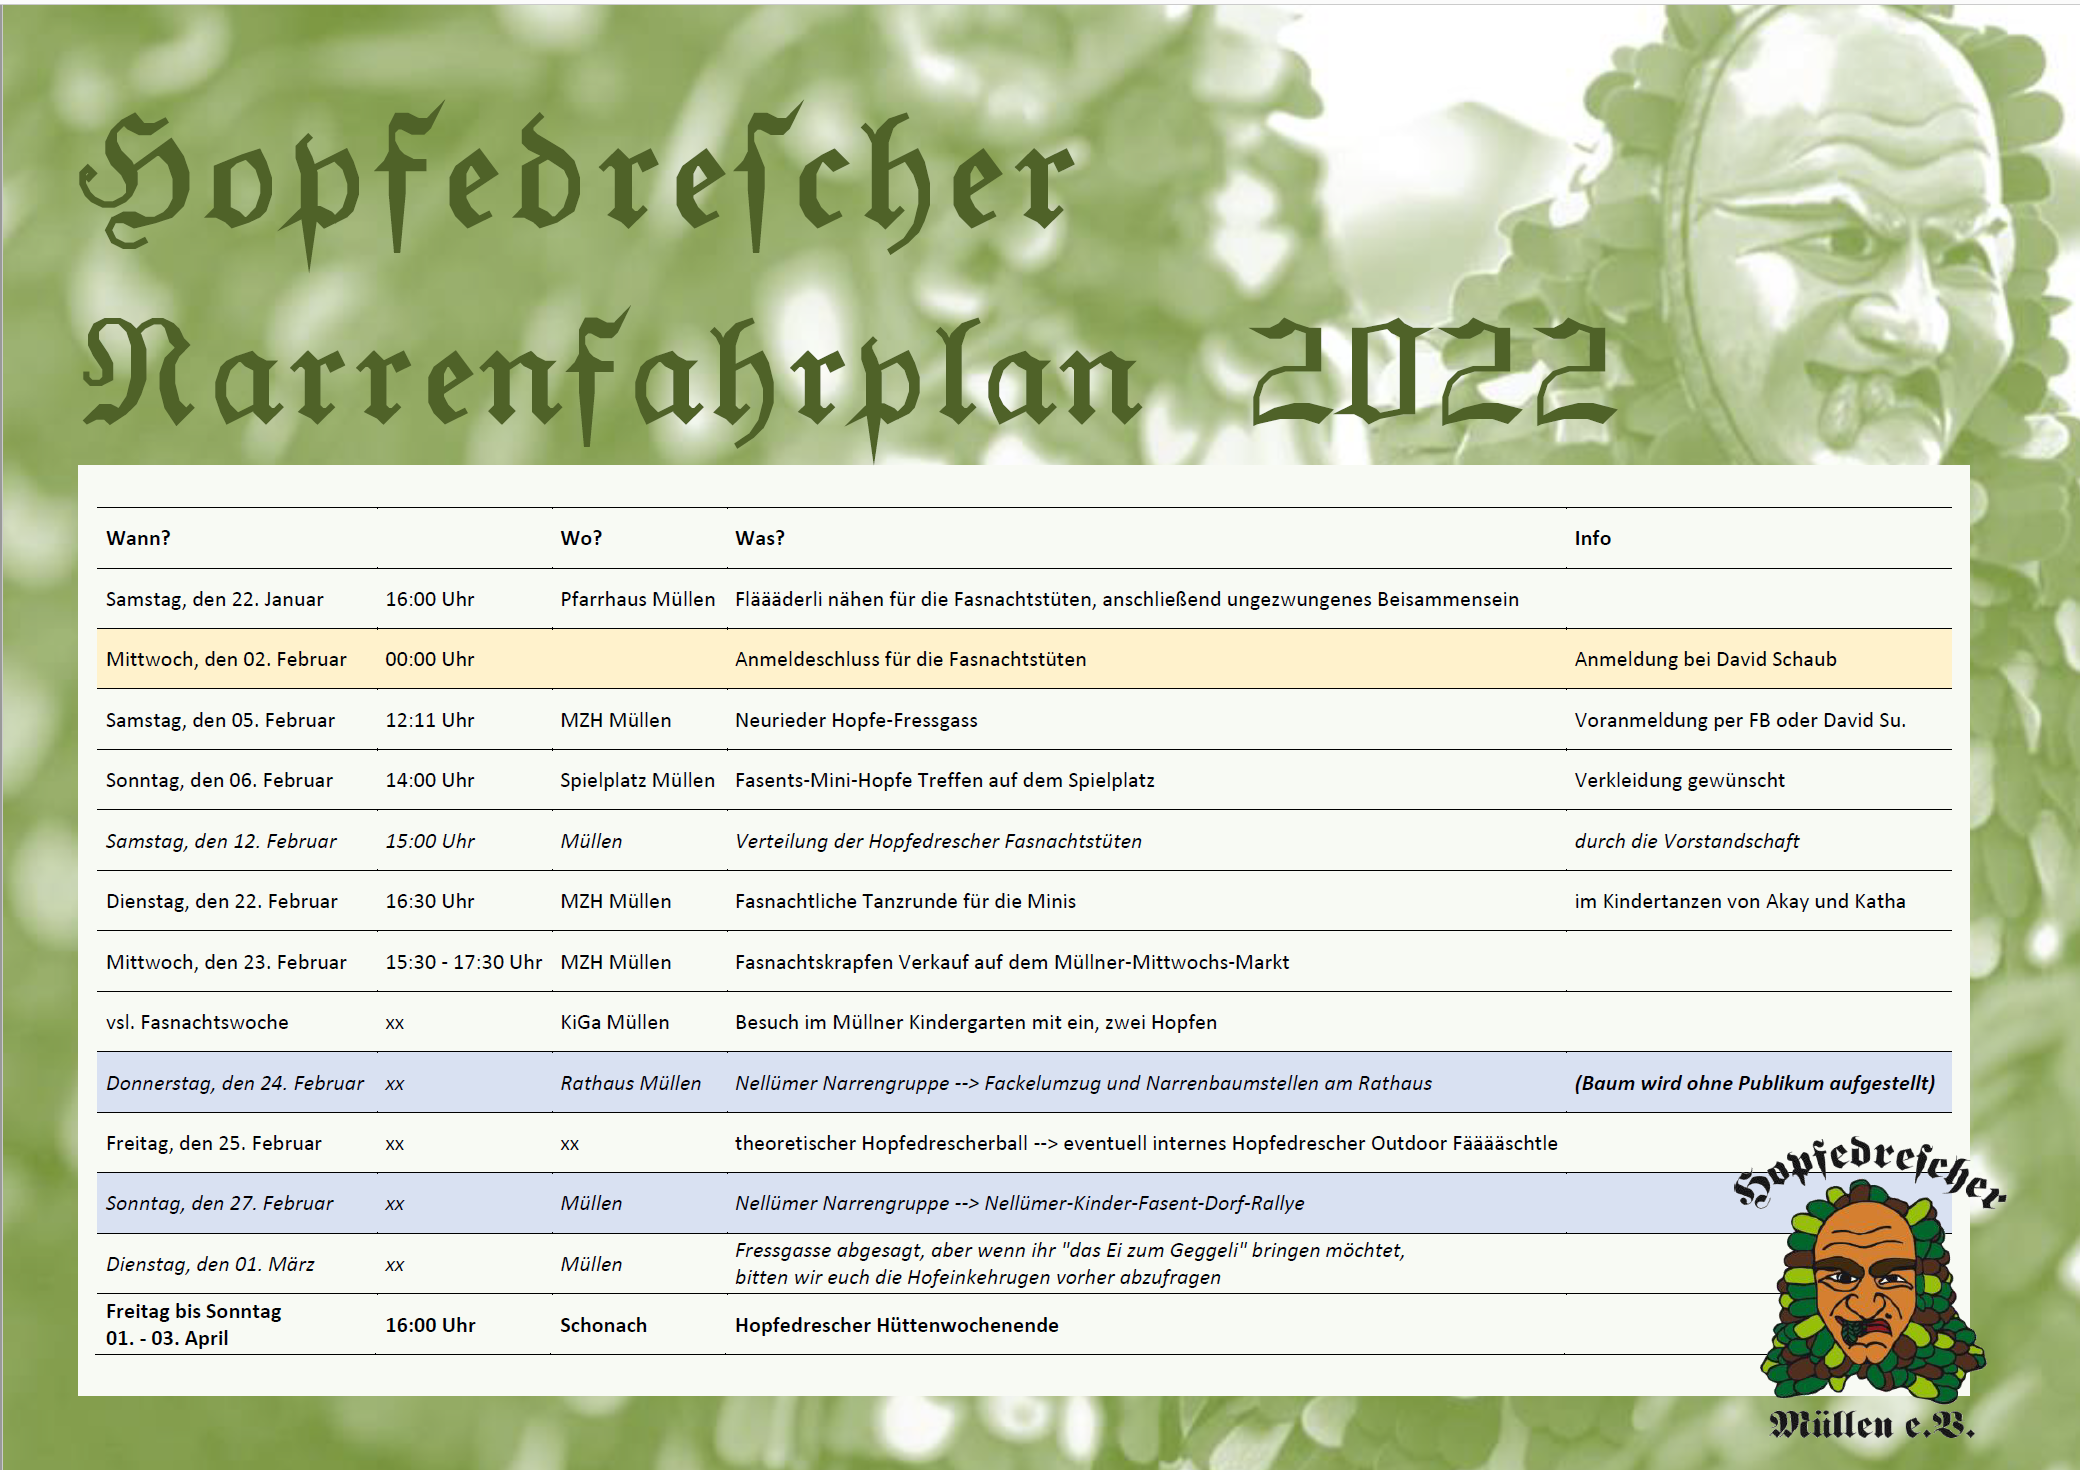Click 'Verteilung der Hopfedrescher Fasnachtstüten' text
Screen dimensions: 2080x1470
pyautogui.click(x=938, y=841)
